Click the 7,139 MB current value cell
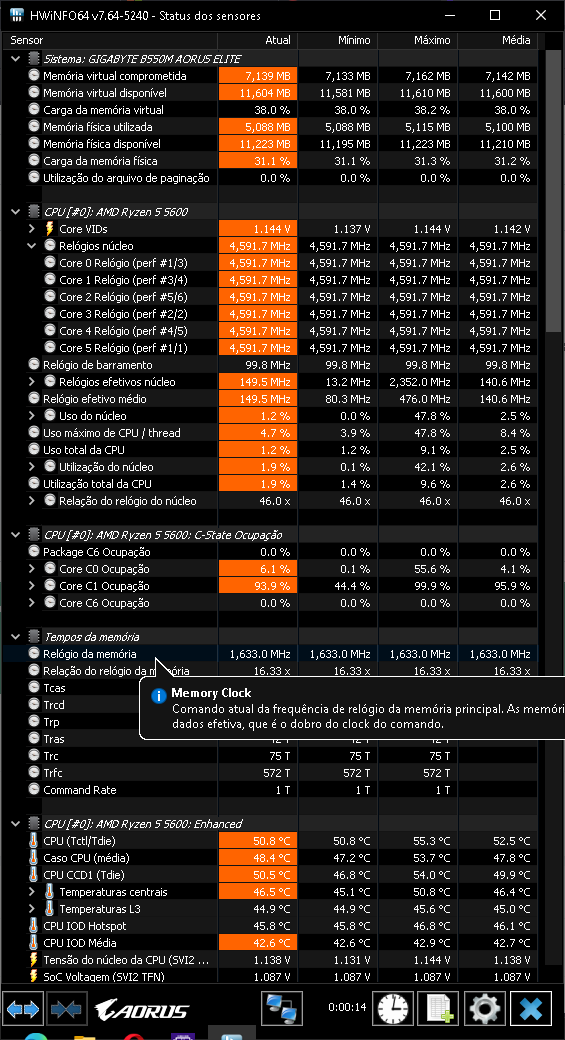Viewport: 565px width, 1040px height. click(258, 76)
